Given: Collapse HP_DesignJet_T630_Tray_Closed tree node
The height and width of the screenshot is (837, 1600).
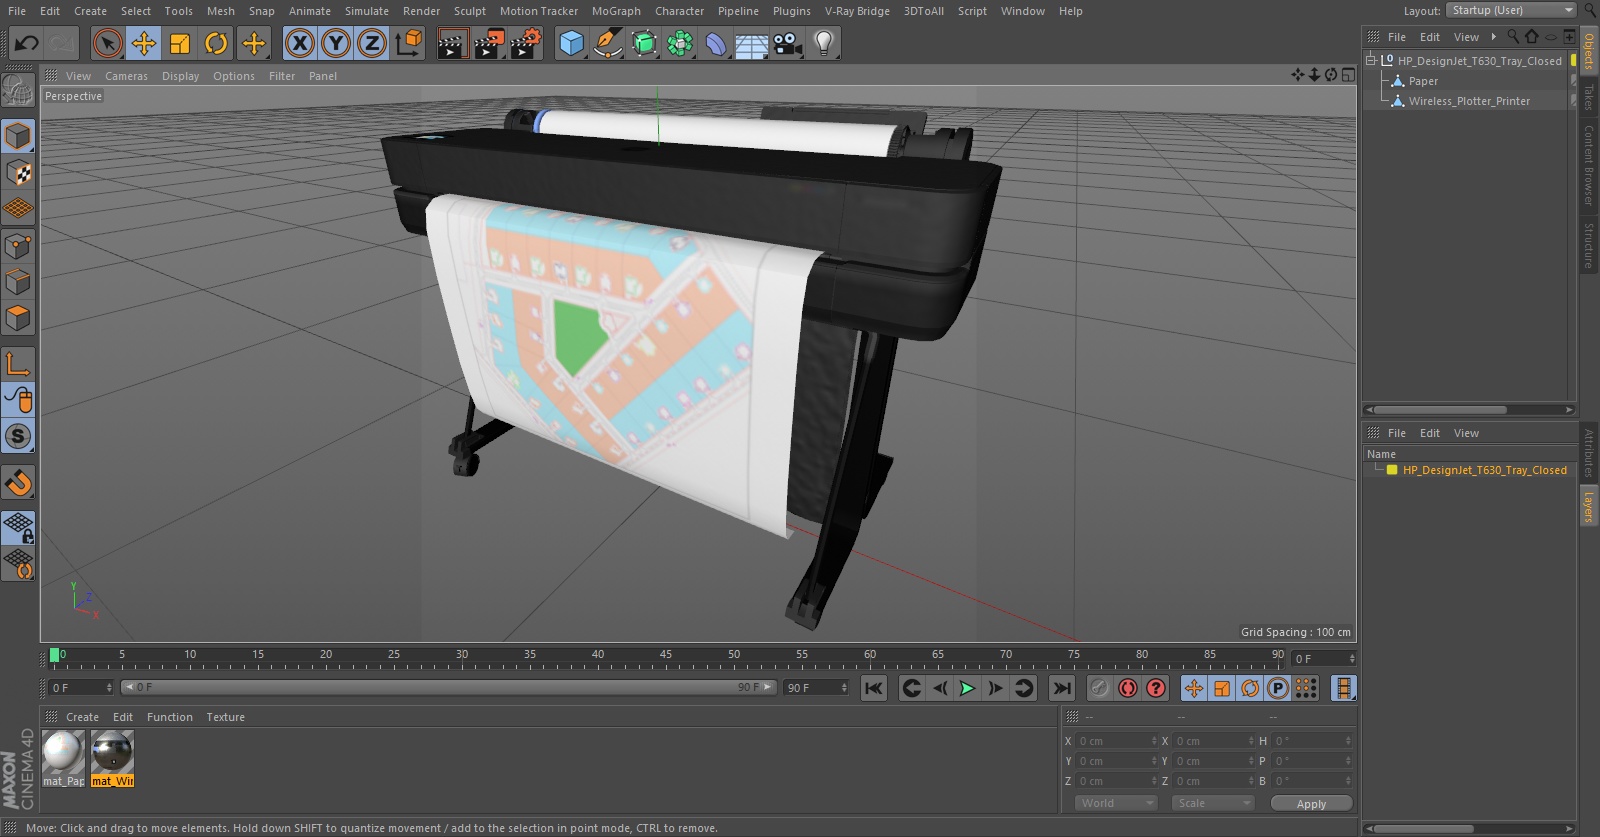Looking at the screenshot, I should [1371, 60].
